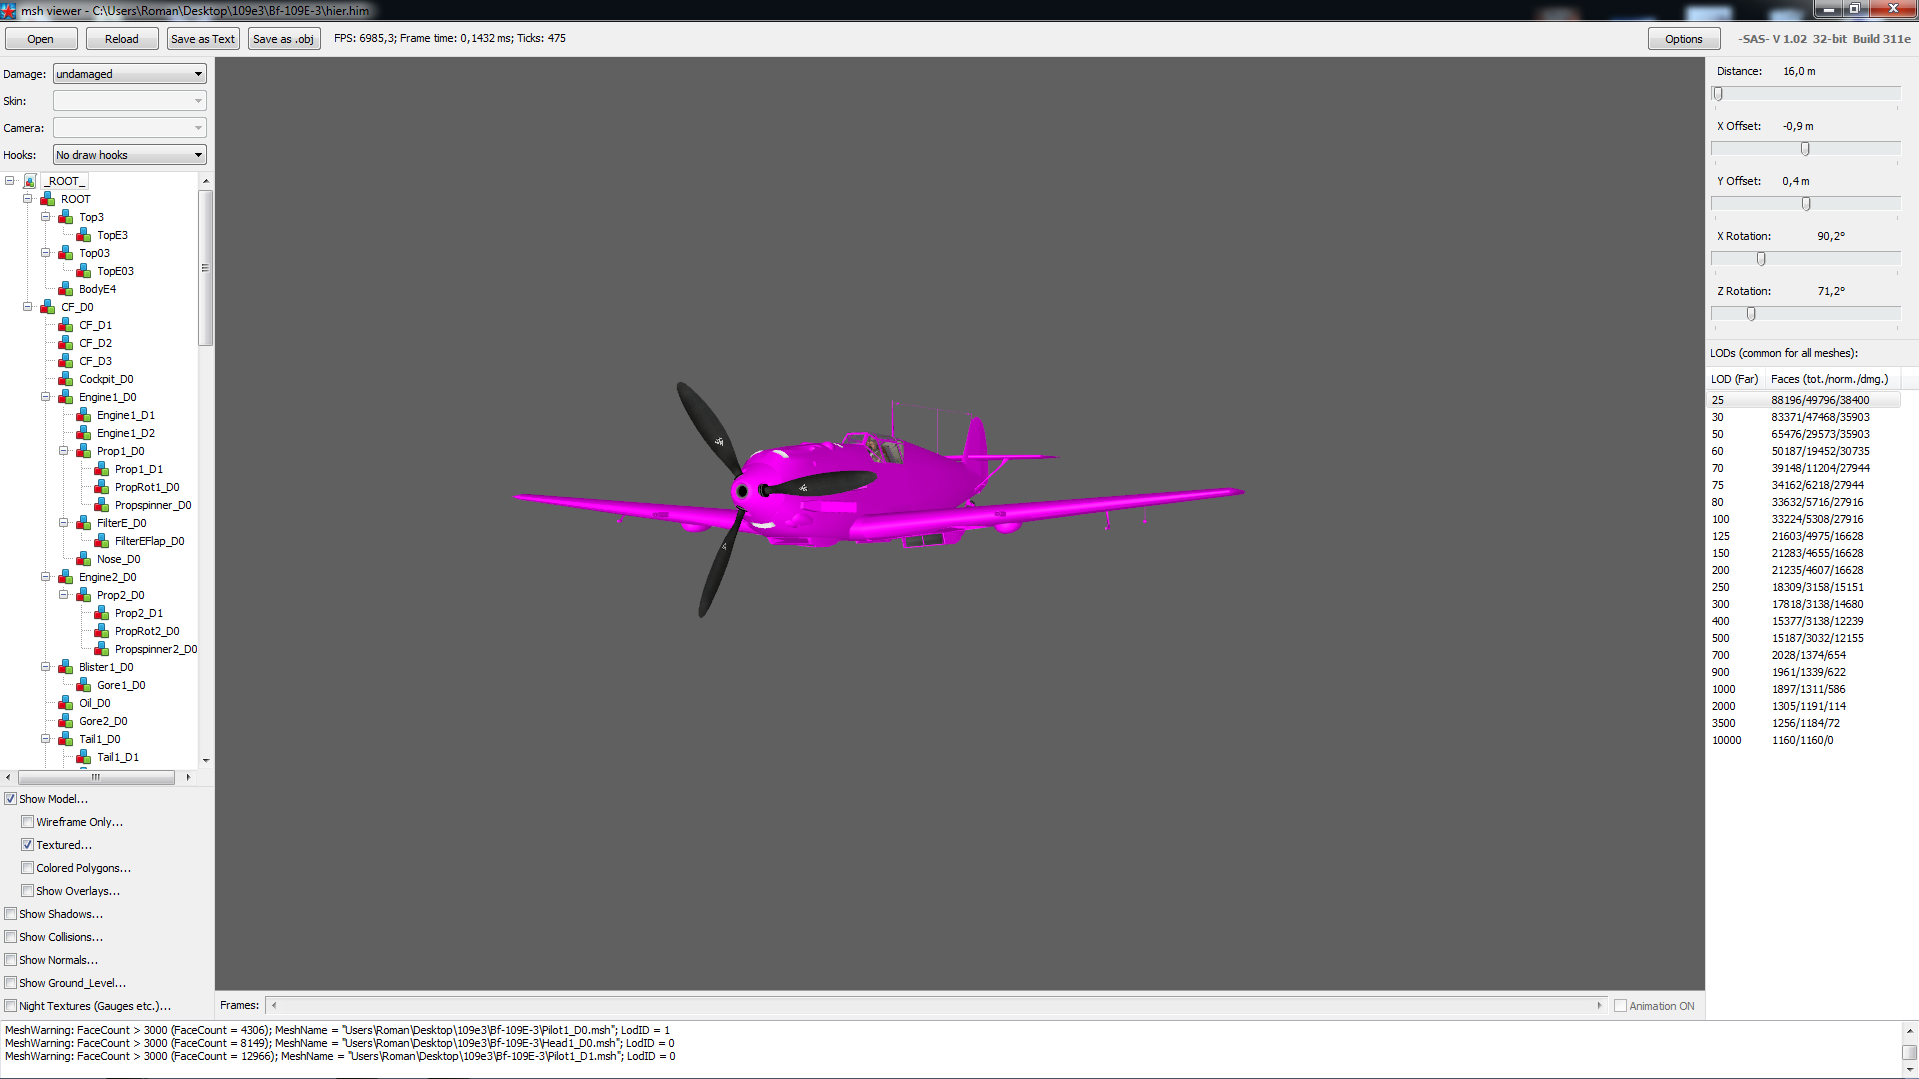The width and height of the screenshot is (1919, 1079).
Task: Enable Show Shadows checkbox
Action: click(x=11, y=914)
